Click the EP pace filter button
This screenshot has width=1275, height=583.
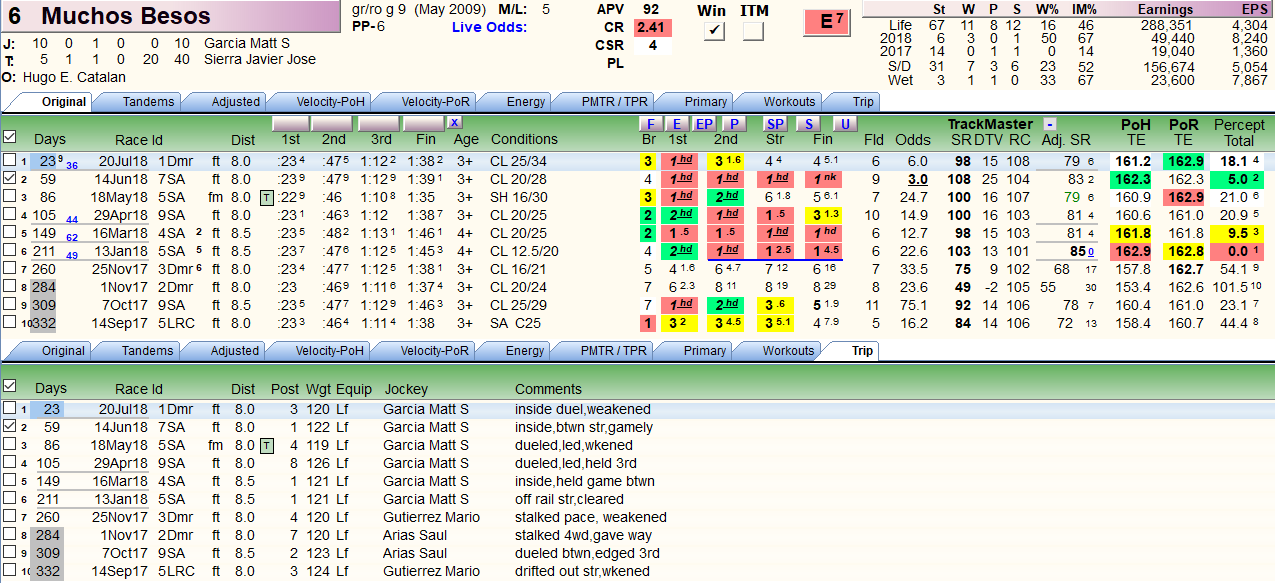pyautogui.click(x=705, y=124)
